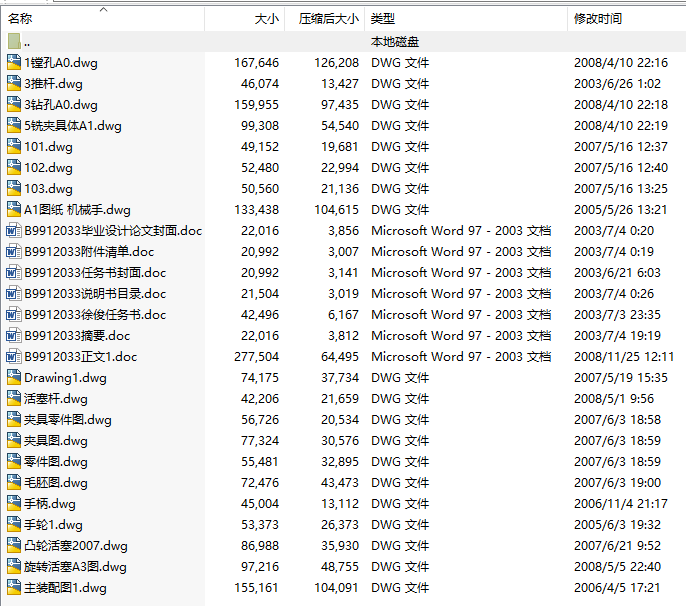Click file name 102.dwg

pos(49,168)
